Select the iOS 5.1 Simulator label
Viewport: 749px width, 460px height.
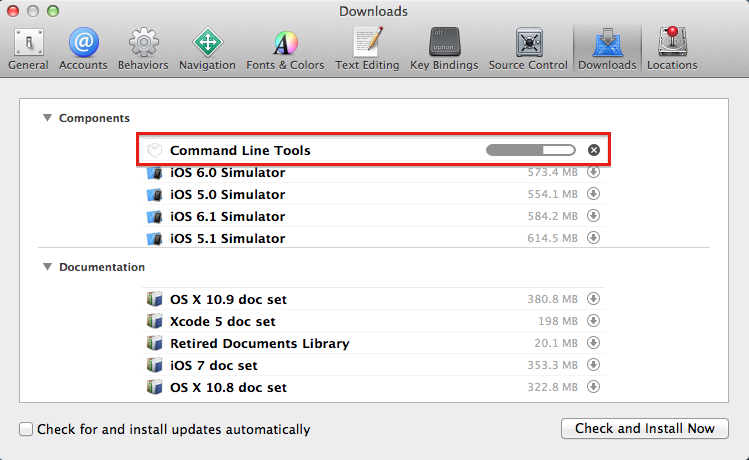(227, 238)
